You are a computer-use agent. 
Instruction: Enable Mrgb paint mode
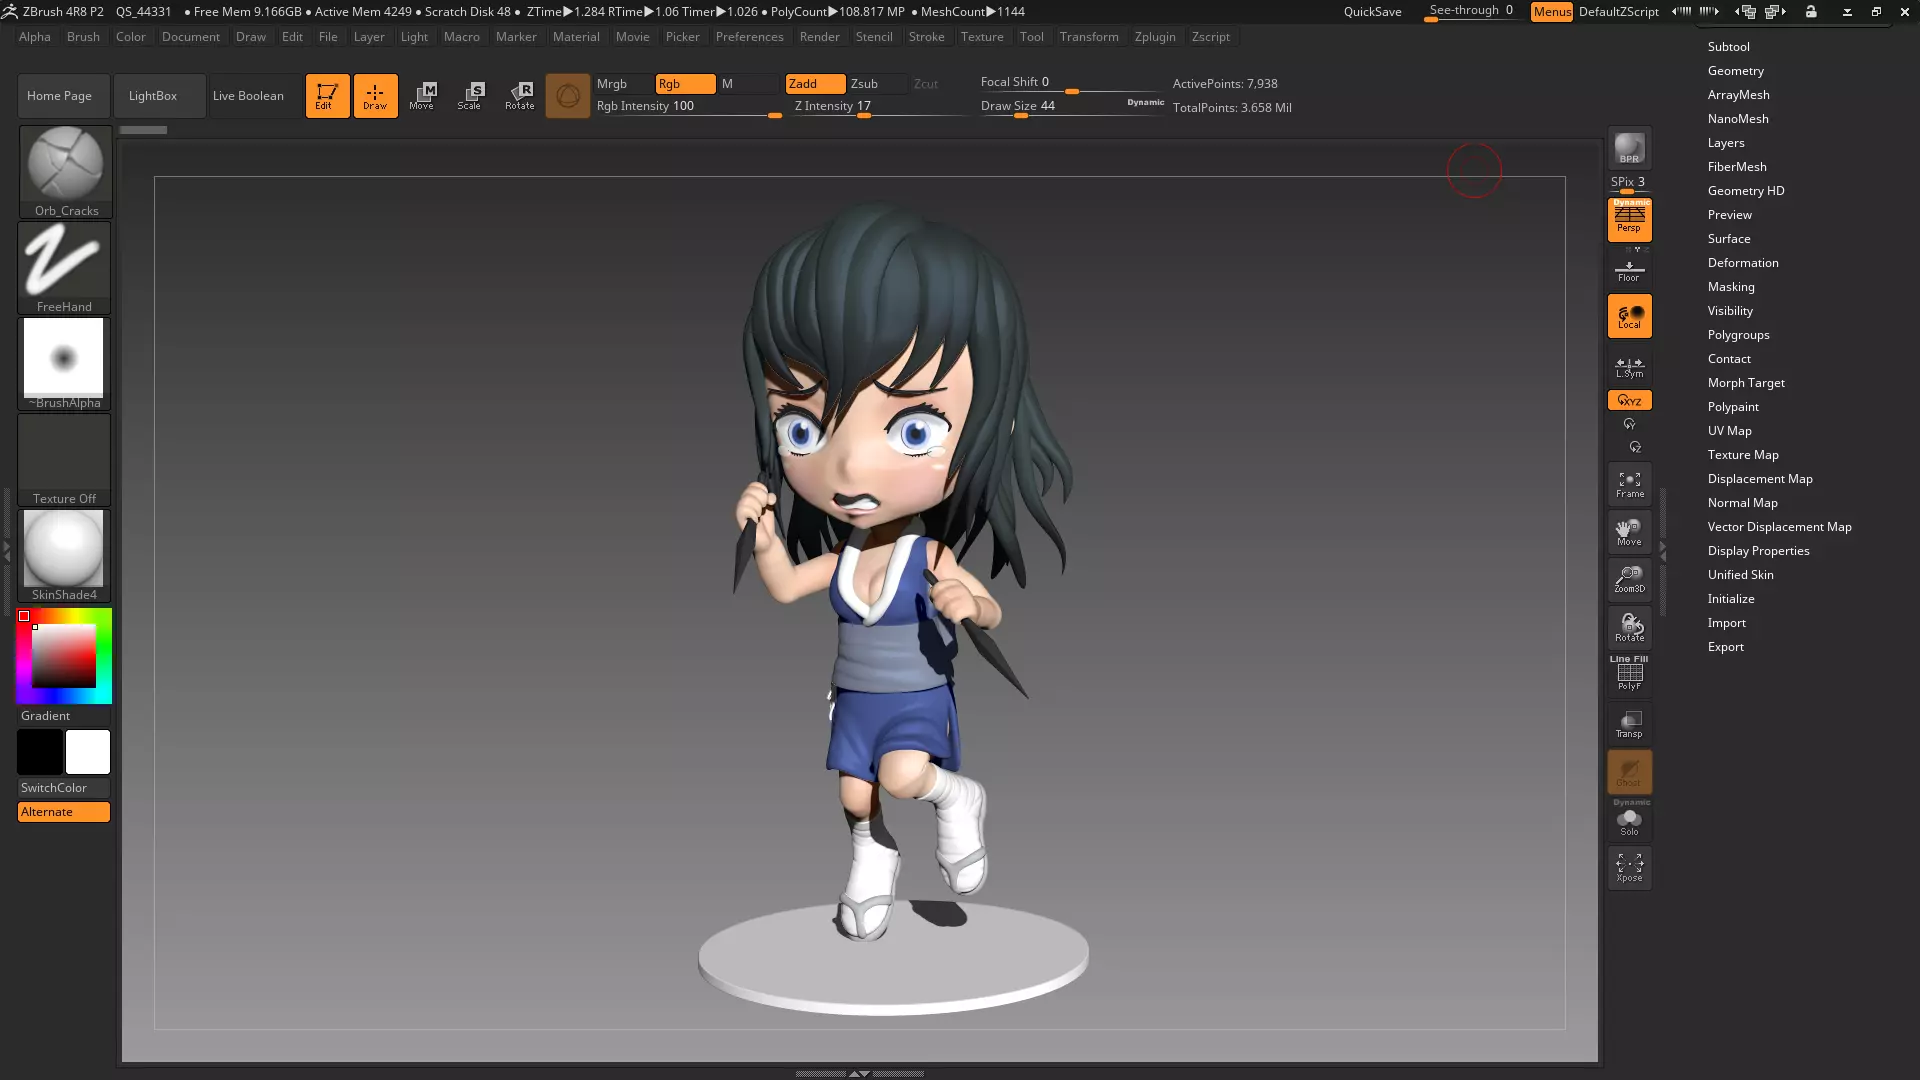[x=623, y=84]
